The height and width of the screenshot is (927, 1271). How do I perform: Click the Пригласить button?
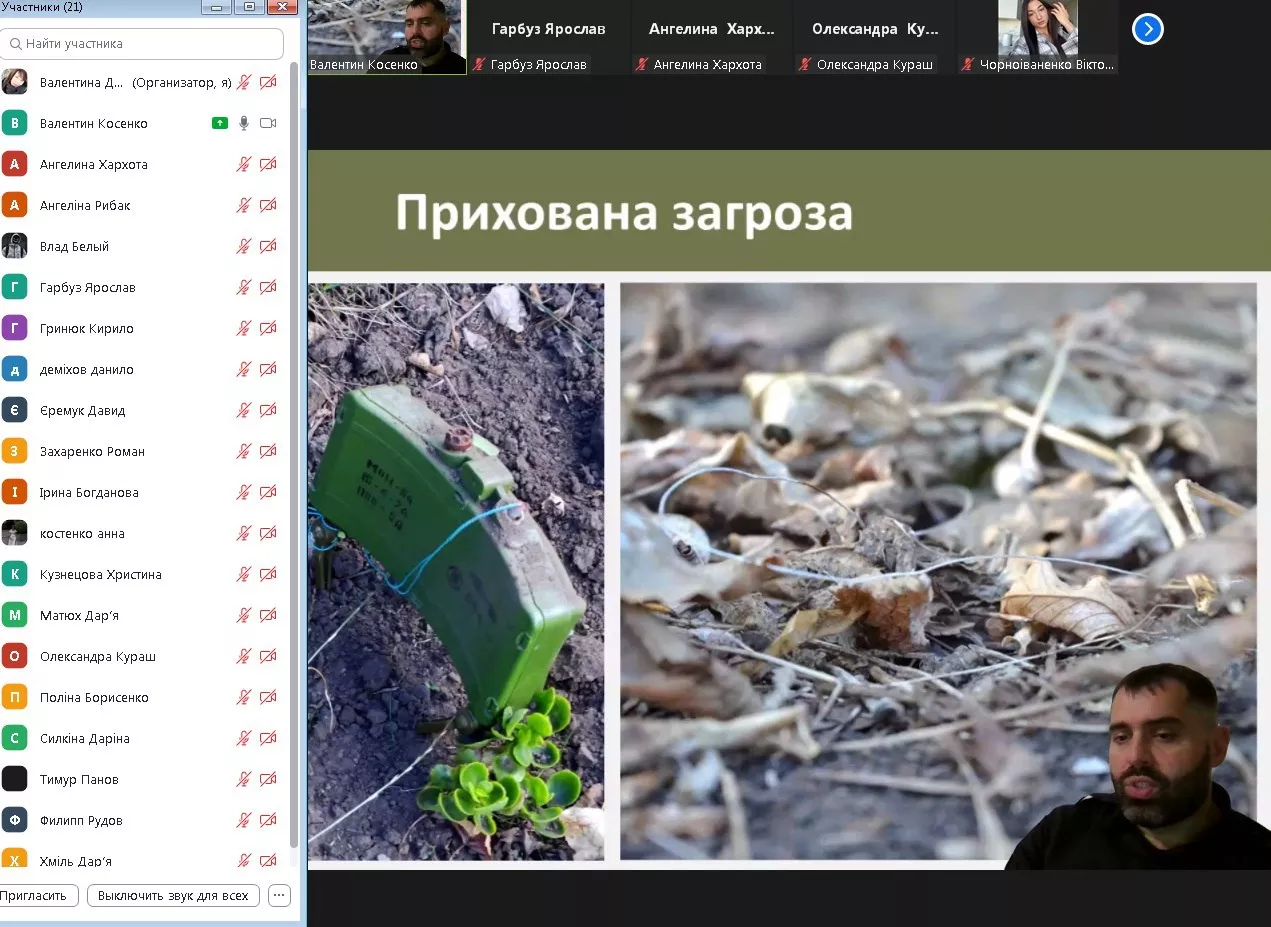pos(36,895)
